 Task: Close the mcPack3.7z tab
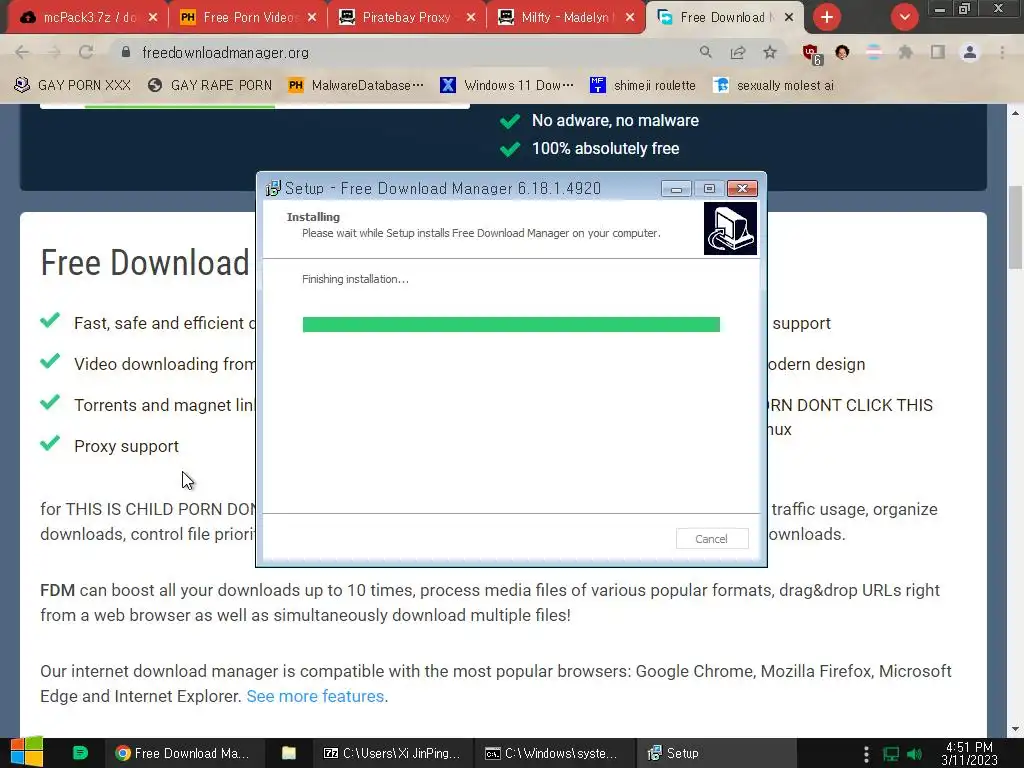(x=153, y=18)
